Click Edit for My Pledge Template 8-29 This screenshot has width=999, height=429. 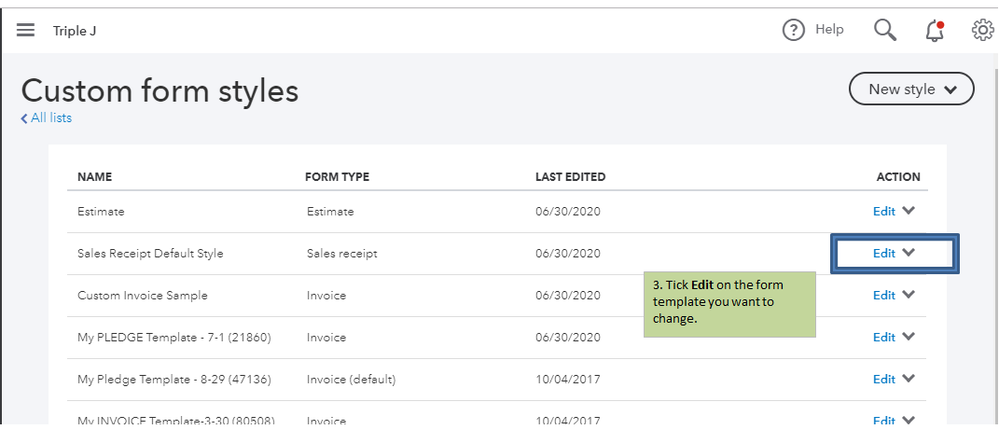click(884, 380)
